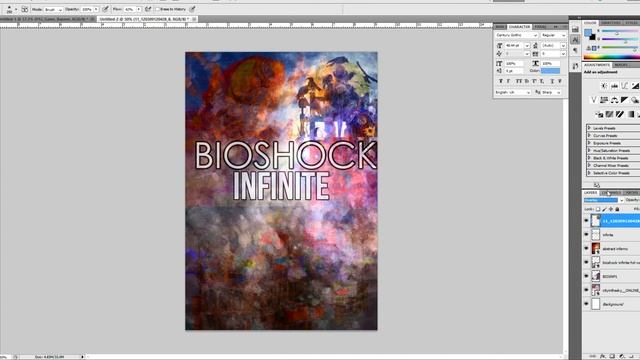Add a Photo Filter adjustment

tap(635, 100)
